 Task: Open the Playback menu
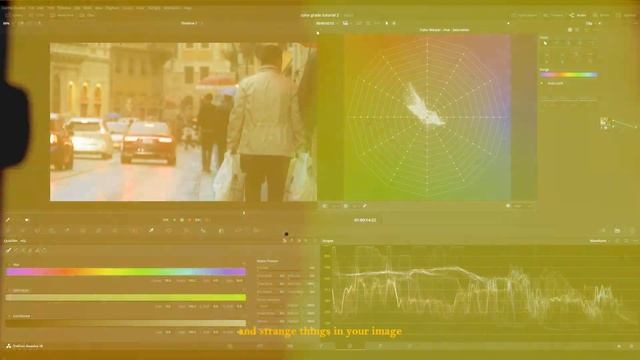112,8
